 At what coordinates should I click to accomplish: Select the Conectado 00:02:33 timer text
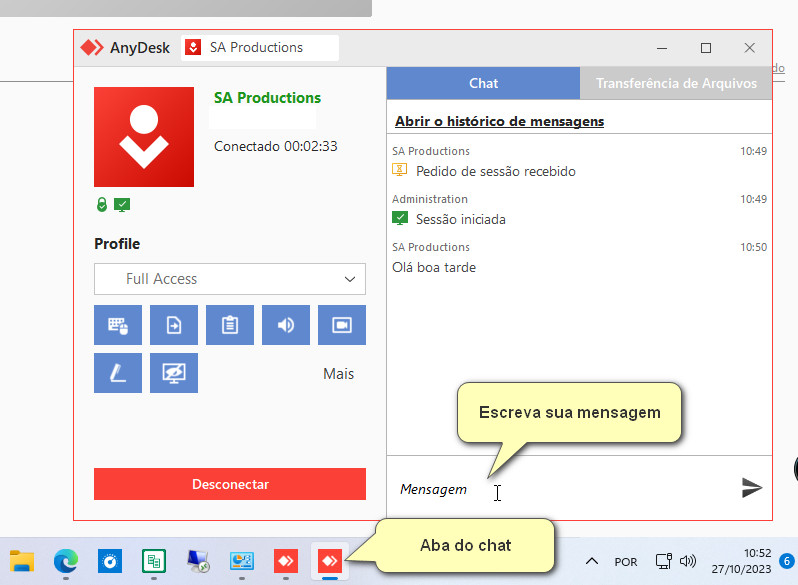(x=275, y=146)
